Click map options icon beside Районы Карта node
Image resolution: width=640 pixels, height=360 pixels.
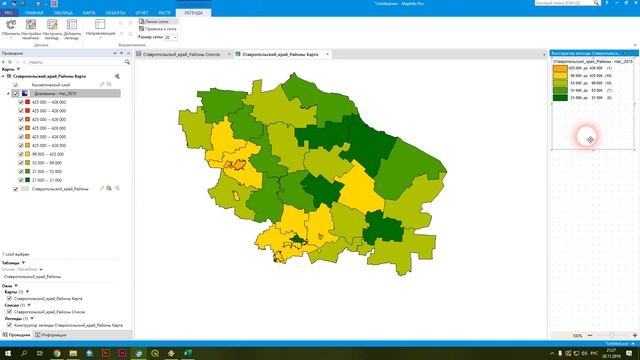coord(117,76)
